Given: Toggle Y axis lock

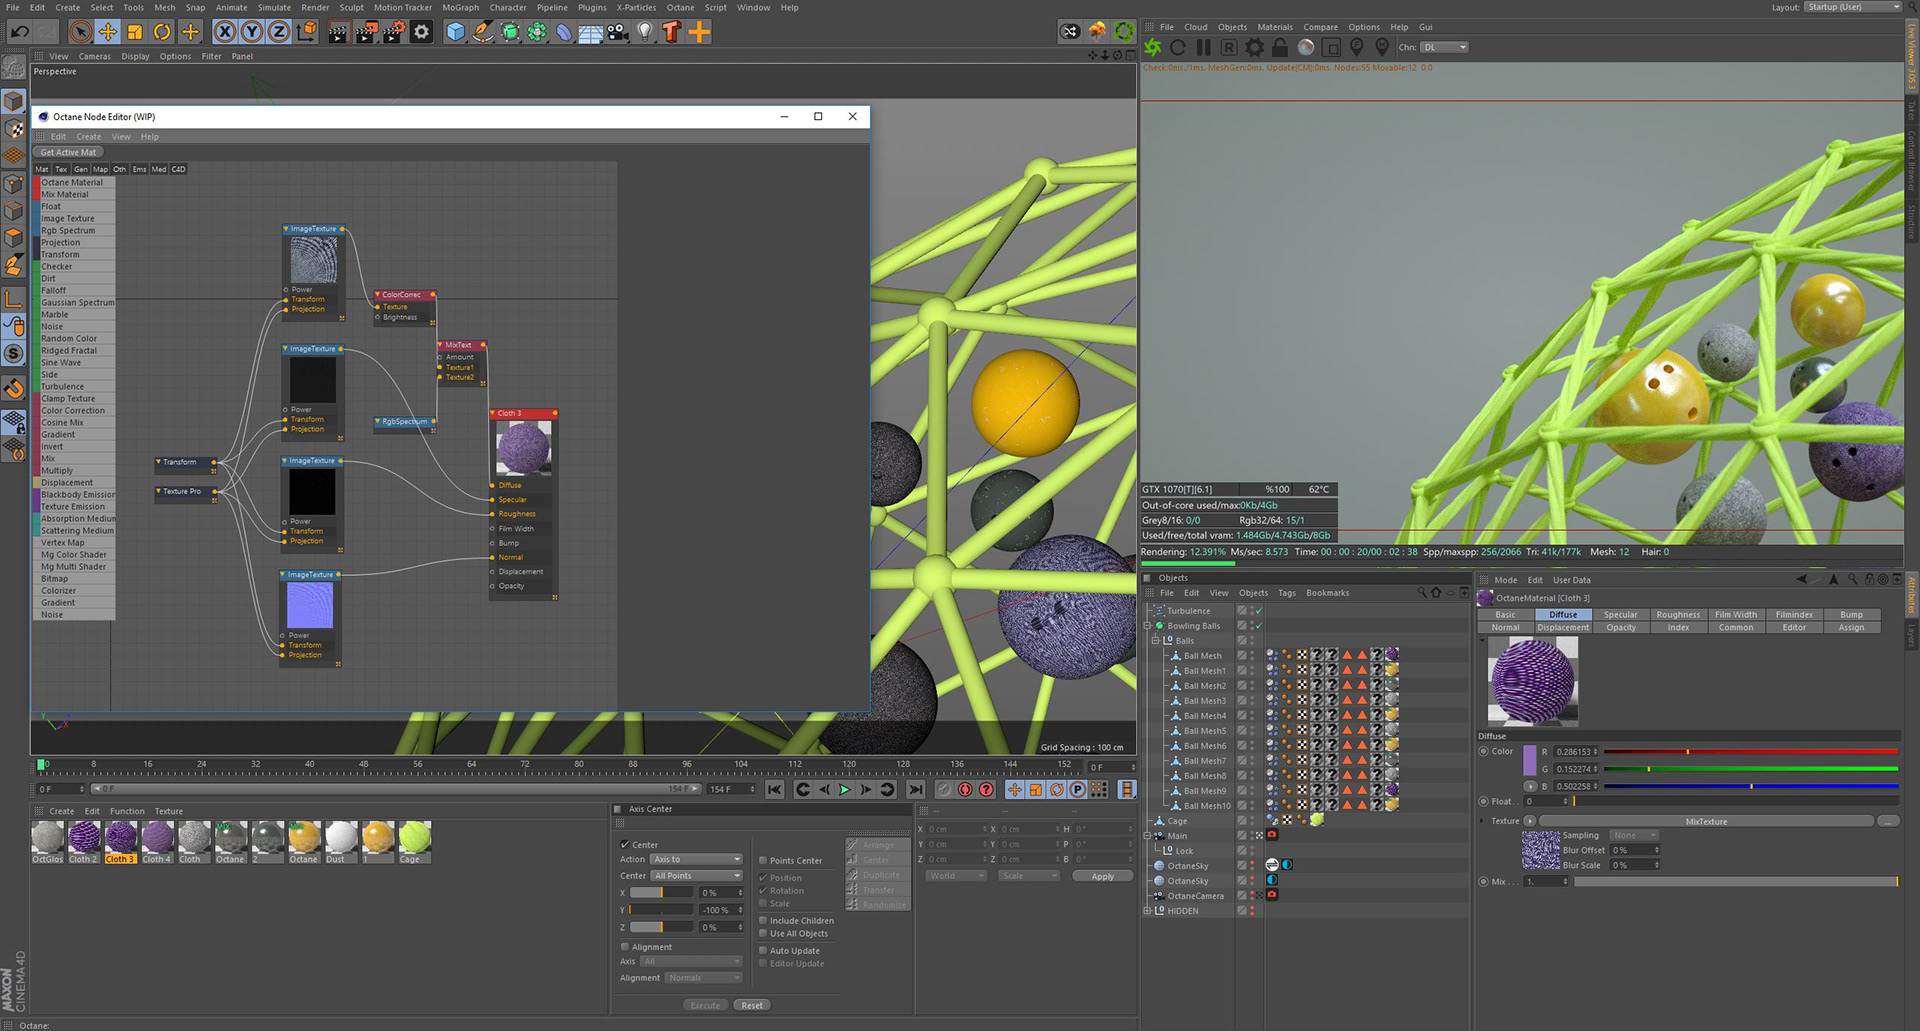Looking at the screenshot, I should (x=252, y=32).
